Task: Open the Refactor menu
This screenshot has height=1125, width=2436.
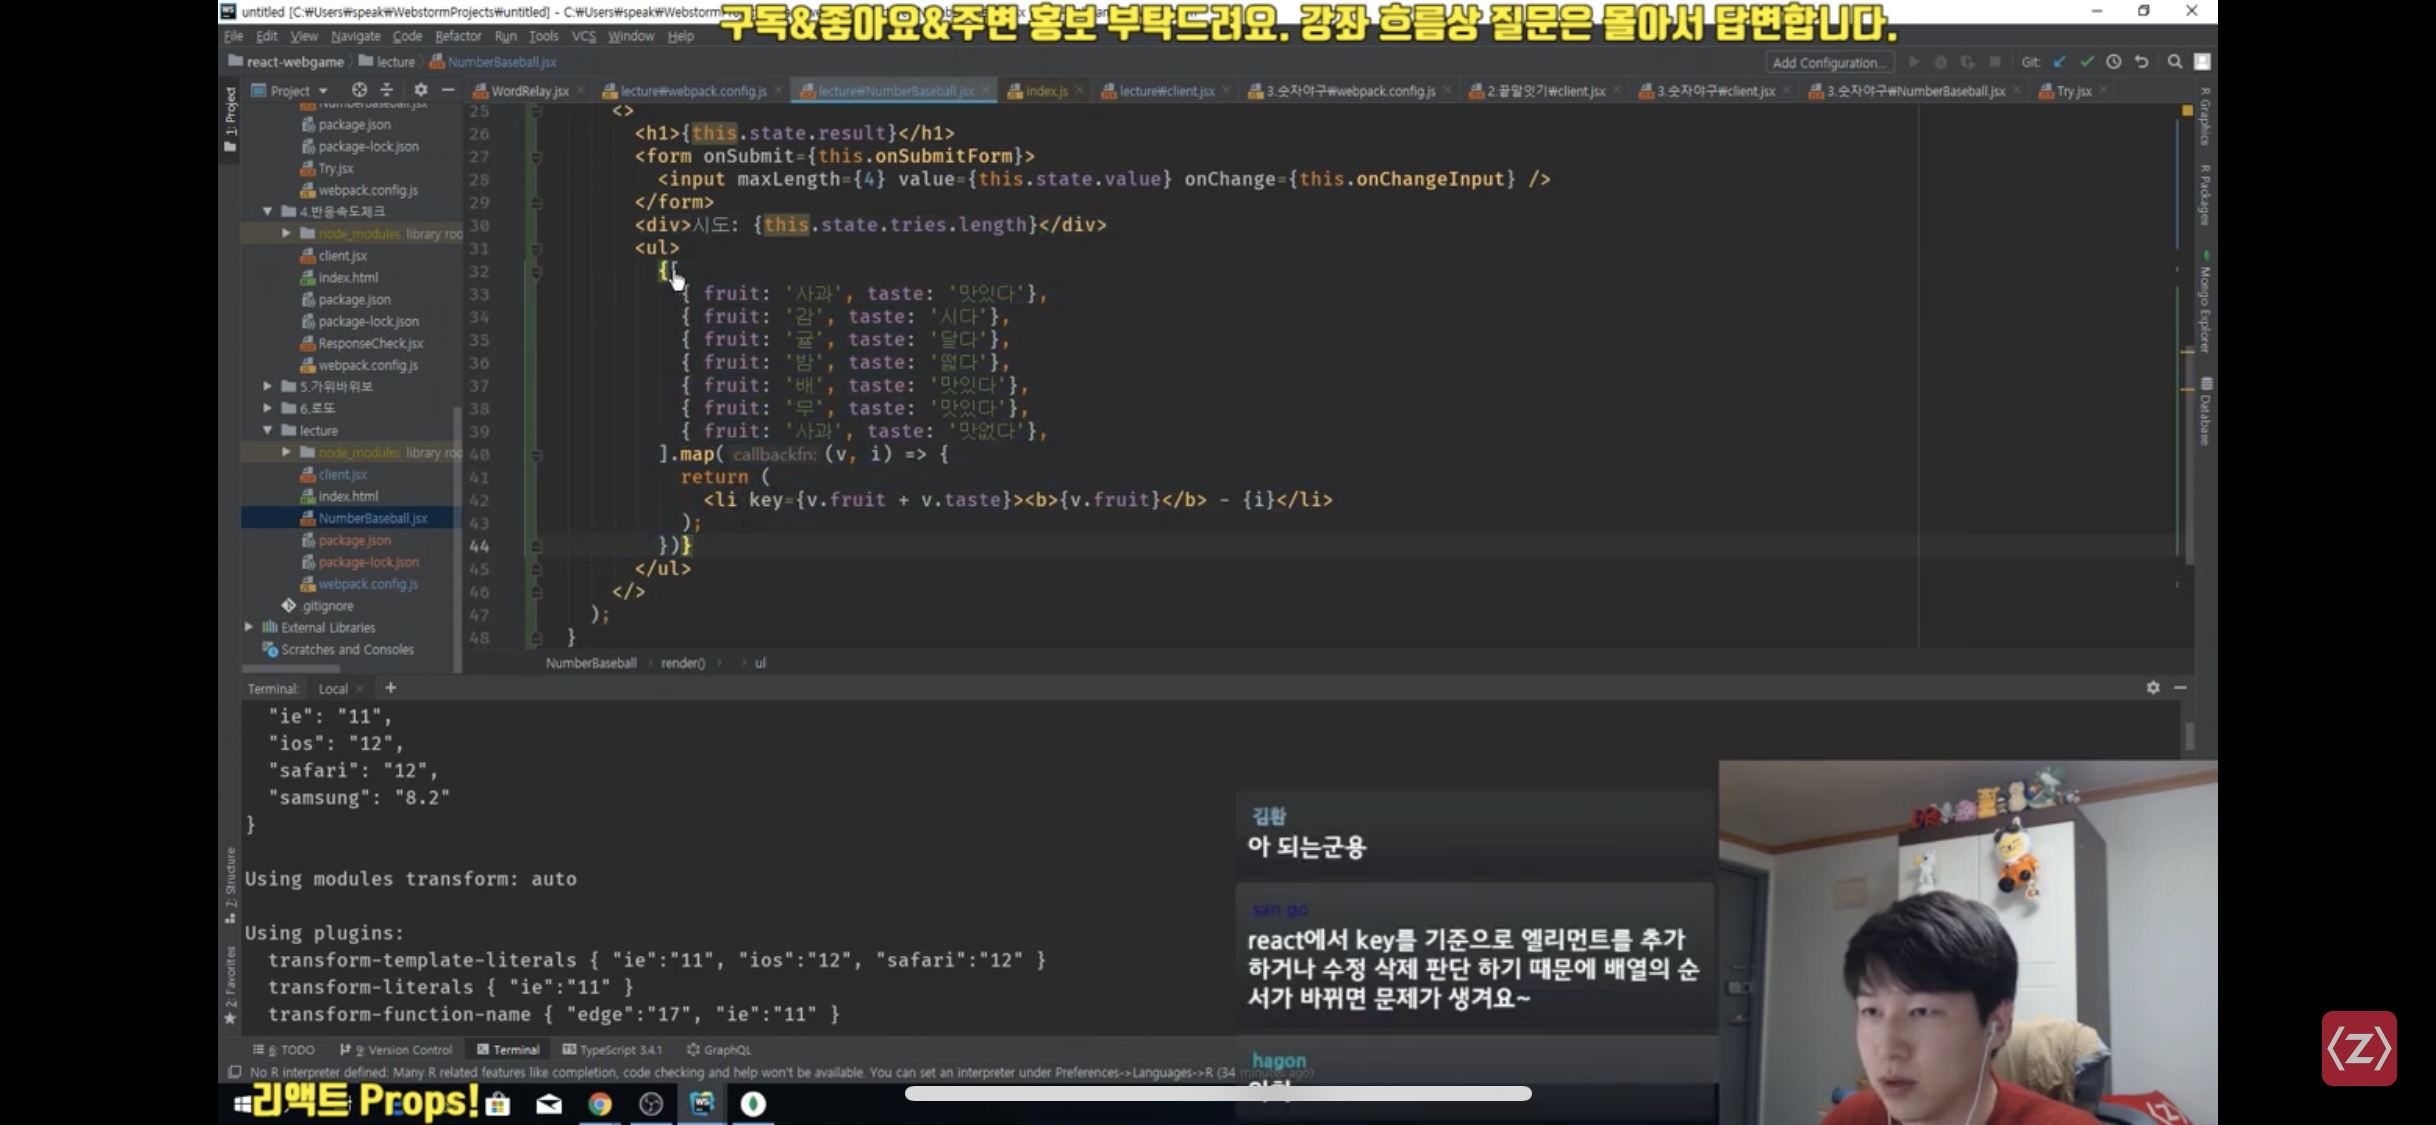Action: pyautogui.click(x=458, y=36)
